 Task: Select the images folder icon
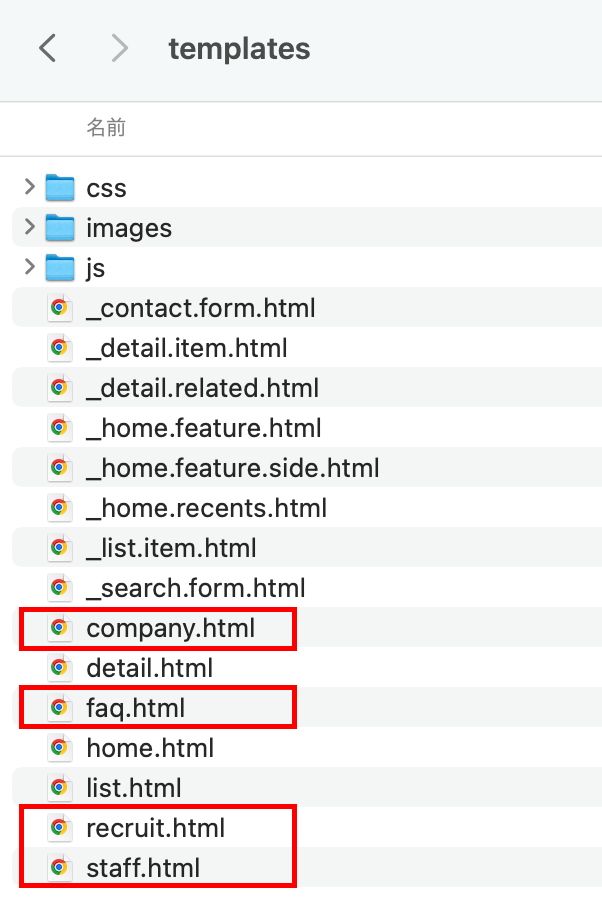point(60,228)
